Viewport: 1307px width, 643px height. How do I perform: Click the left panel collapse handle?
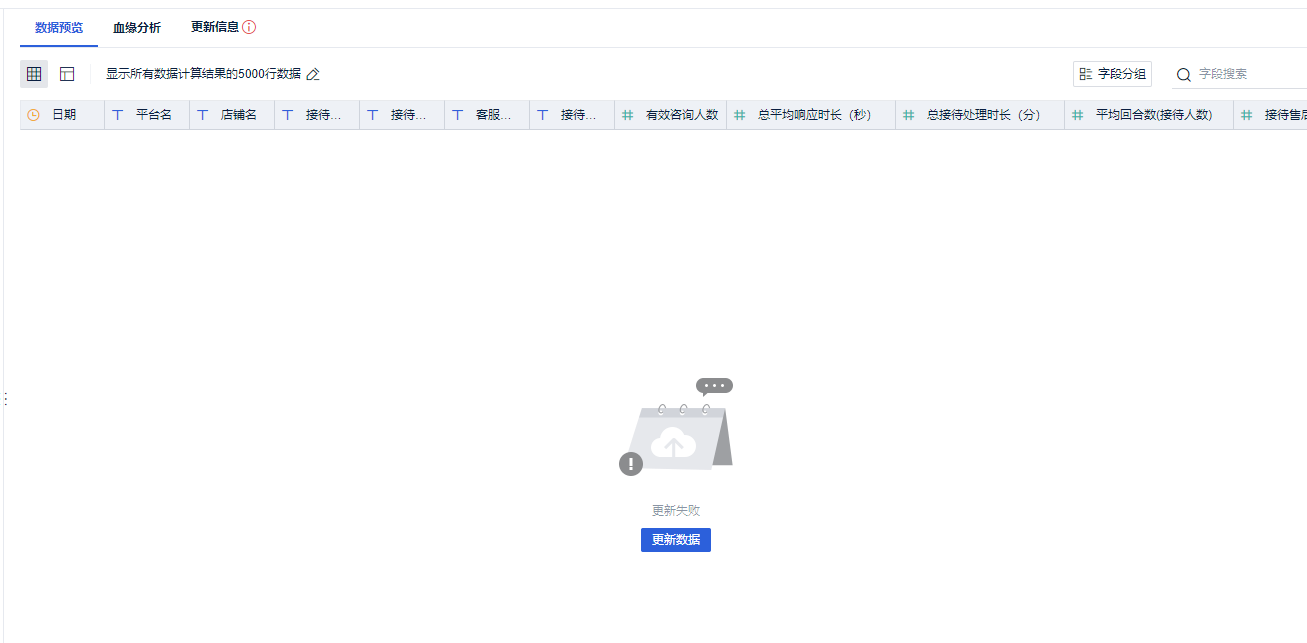point(5,399)
